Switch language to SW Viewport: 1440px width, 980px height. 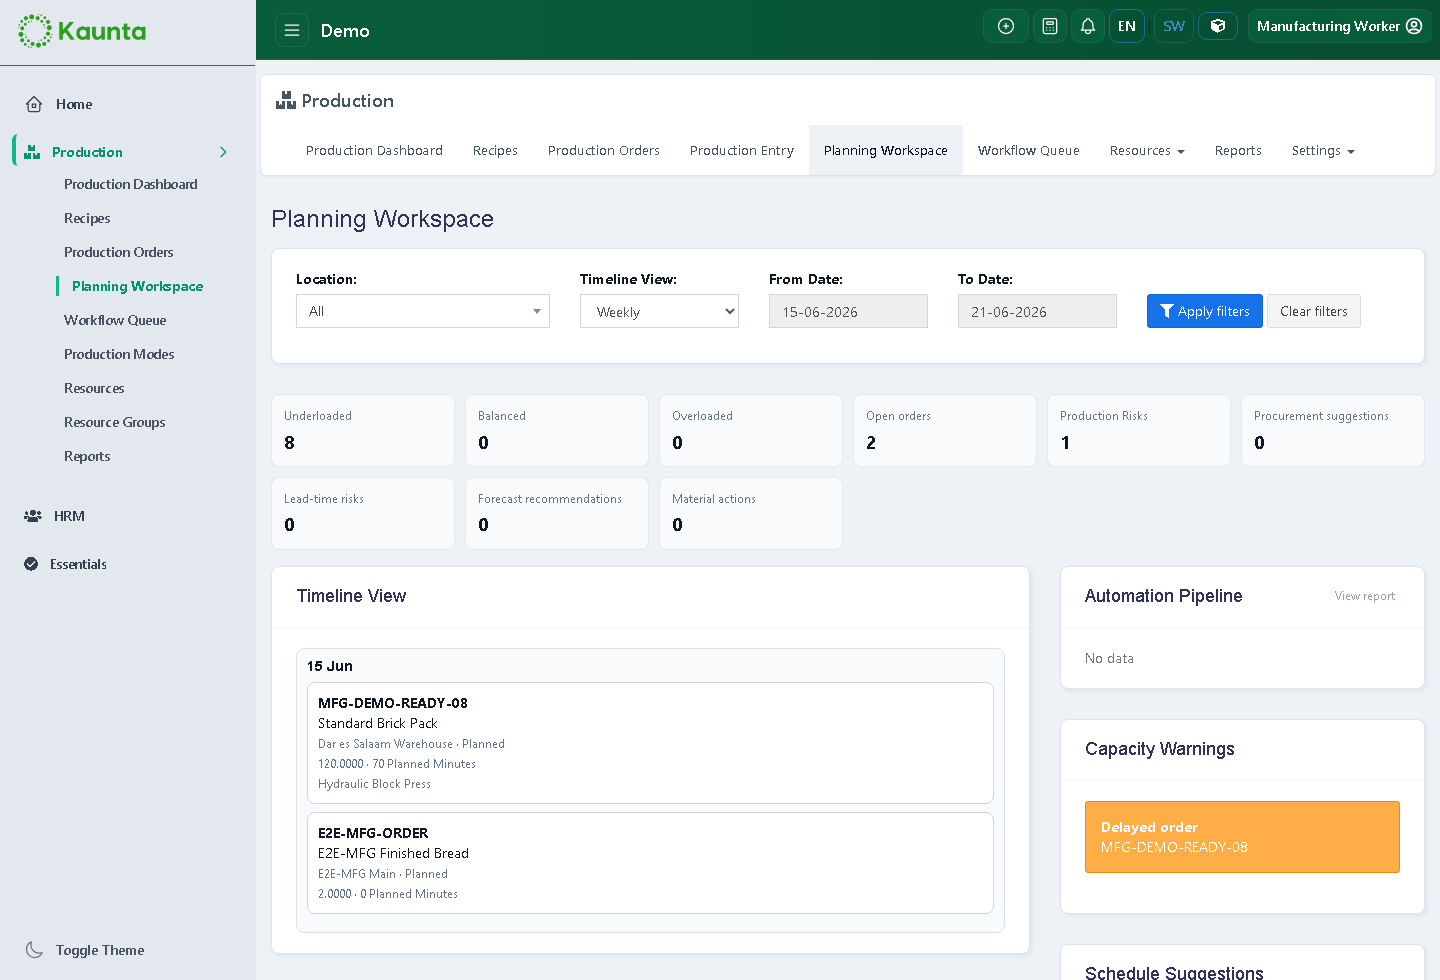click(1174, 26)
